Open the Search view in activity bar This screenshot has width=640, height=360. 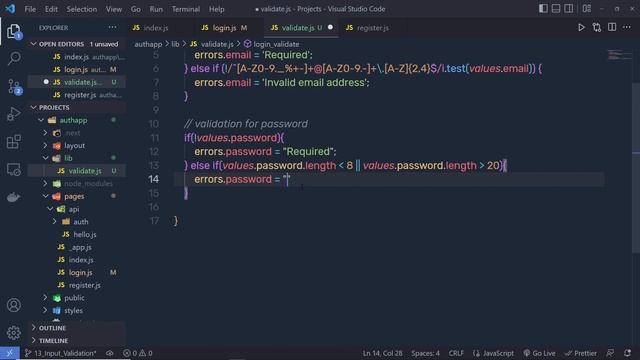point(14,59)
